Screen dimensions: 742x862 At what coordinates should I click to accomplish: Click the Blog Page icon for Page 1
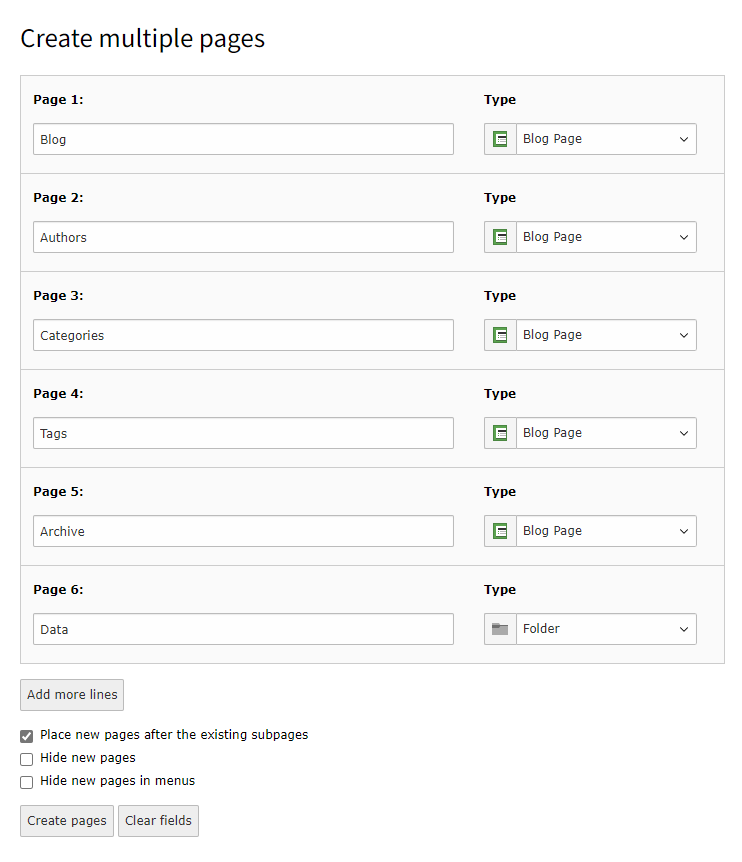click(x=500, y=139)
